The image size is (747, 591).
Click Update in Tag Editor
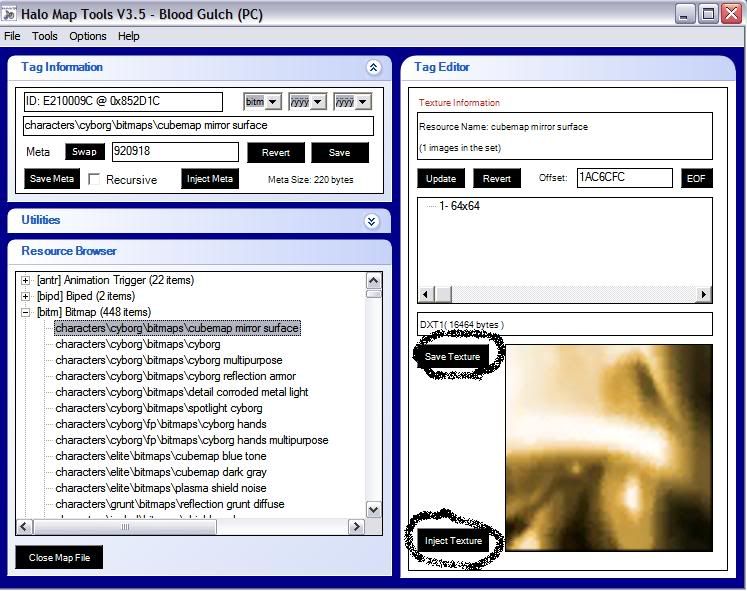click(441, 179)
